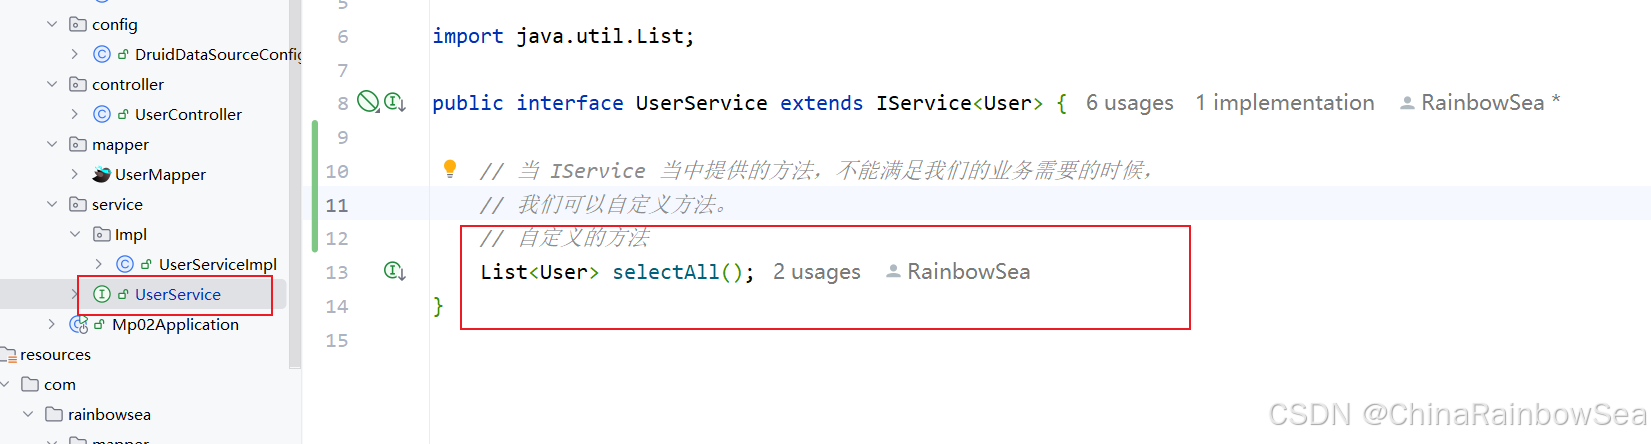Select the resources folder in the tree
Screen dimensions: 1651x444
click(x=46, y=354)
